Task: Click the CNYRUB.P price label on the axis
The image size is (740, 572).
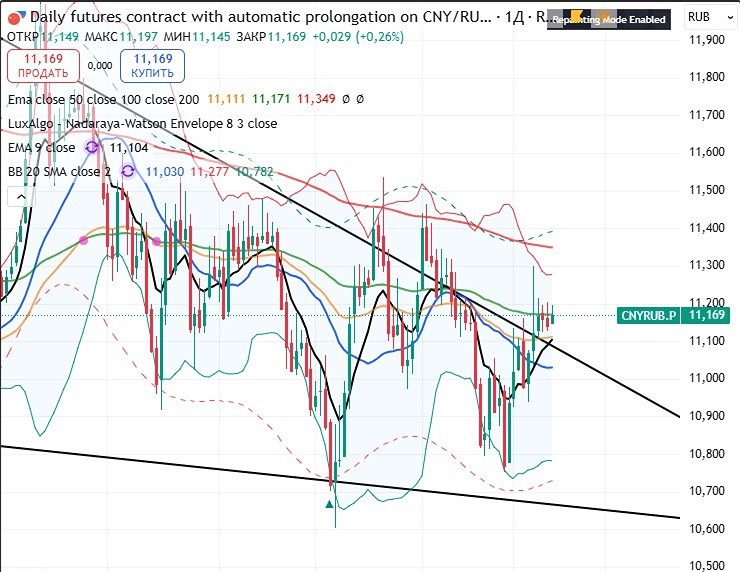Action: point(648,315)
